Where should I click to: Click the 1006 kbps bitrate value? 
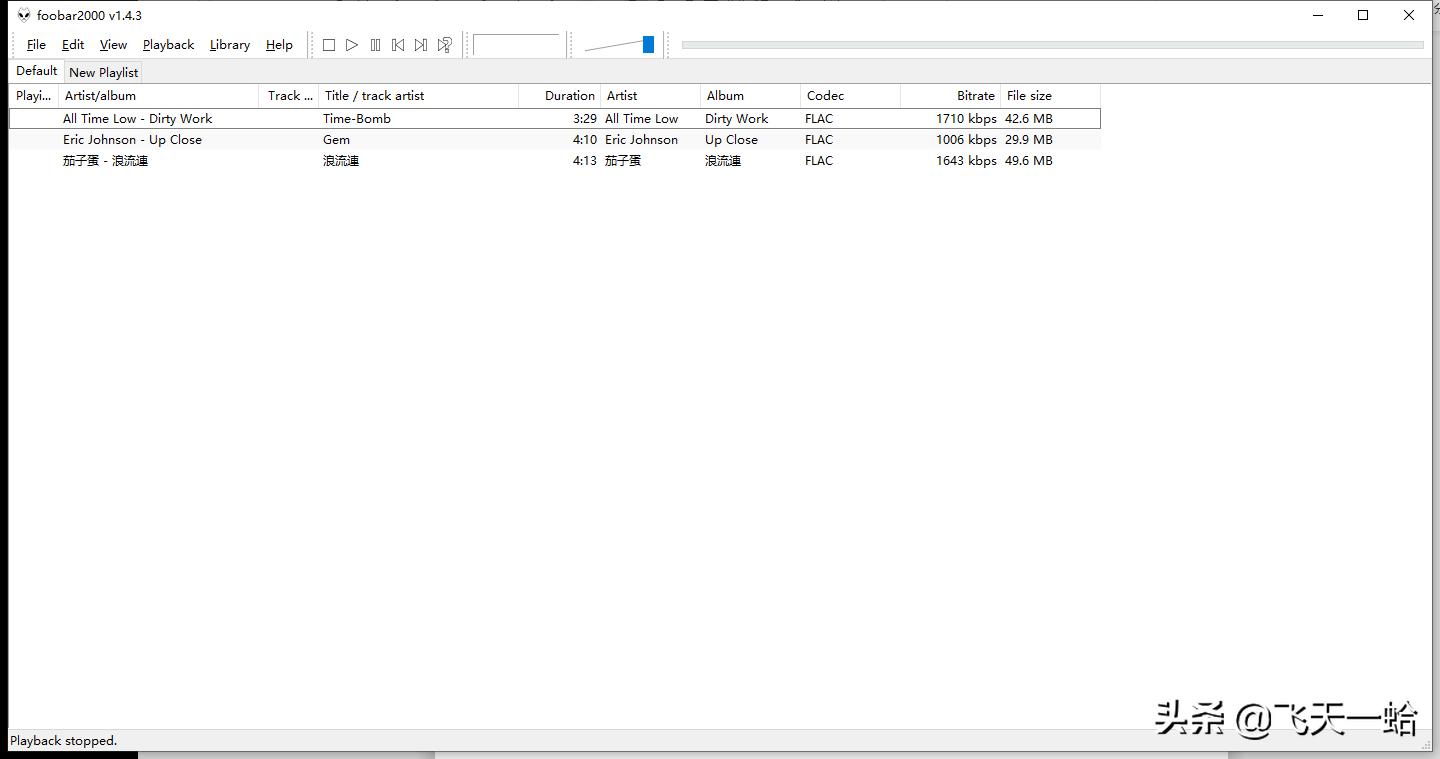click(x=966, y=140)
